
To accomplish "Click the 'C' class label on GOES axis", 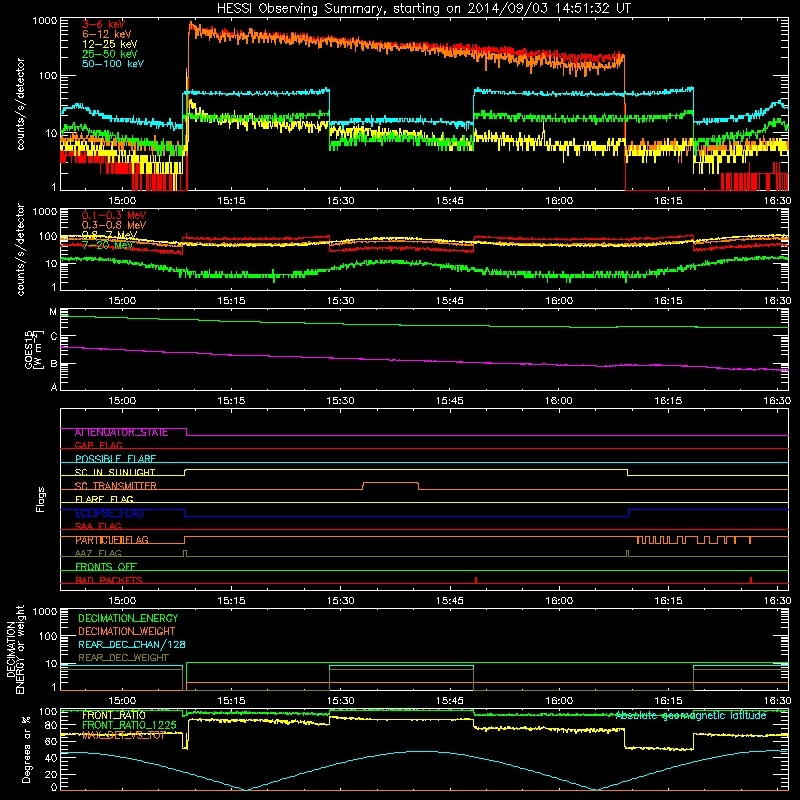I will point(53,337).
